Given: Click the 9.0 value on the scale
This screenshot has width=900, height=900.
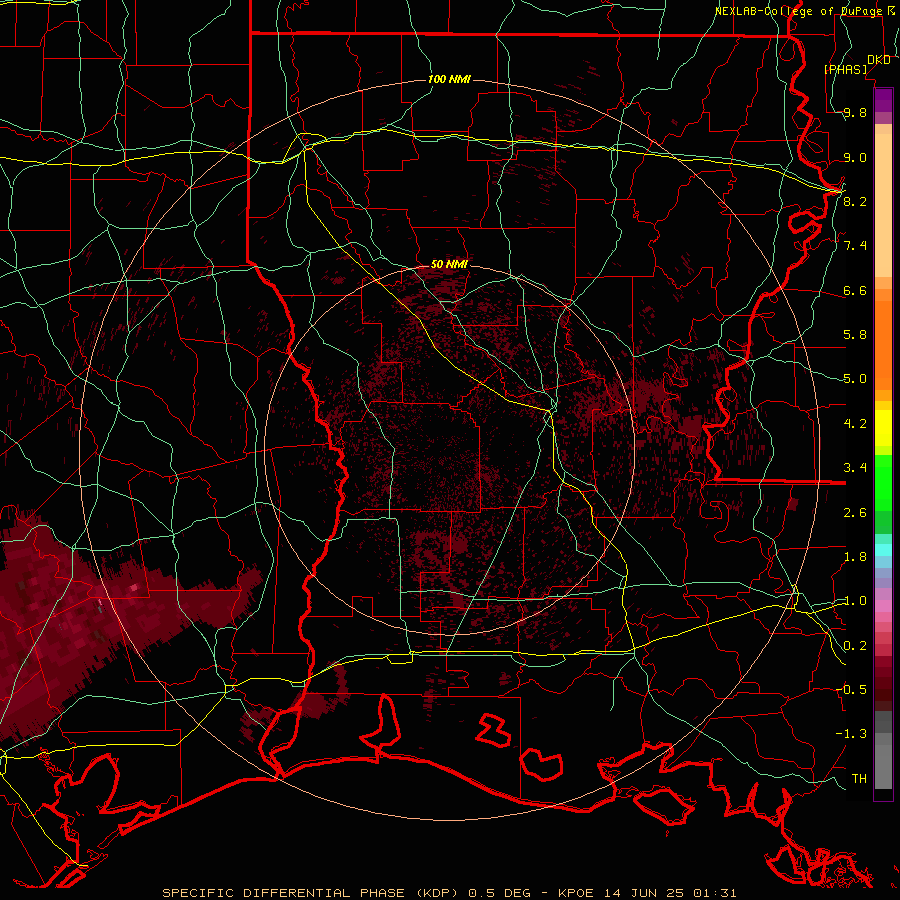Looking at the screenshot, I should pyautogui.click(x=855, y=157).
